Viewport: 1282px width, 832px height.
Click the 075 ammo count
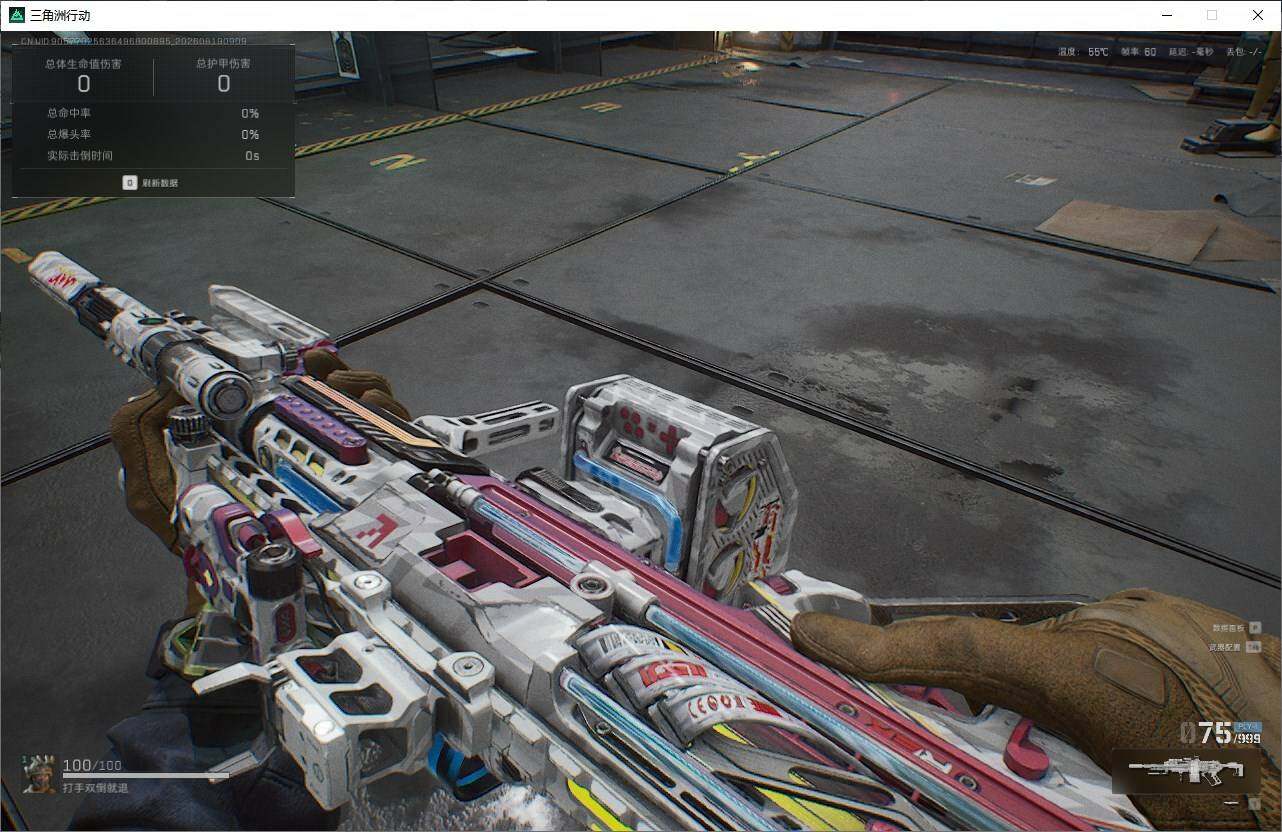(x=1206, y=733)
